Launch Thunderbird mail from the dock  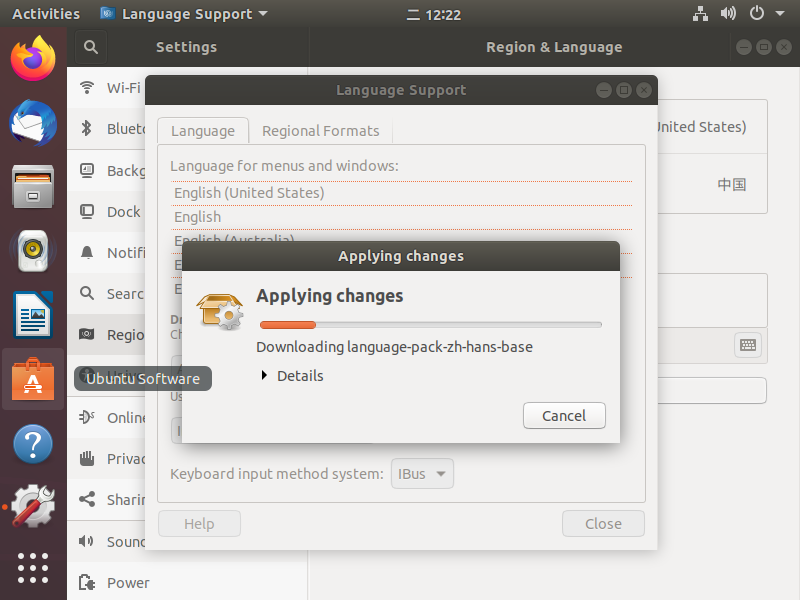pos(33,123)
